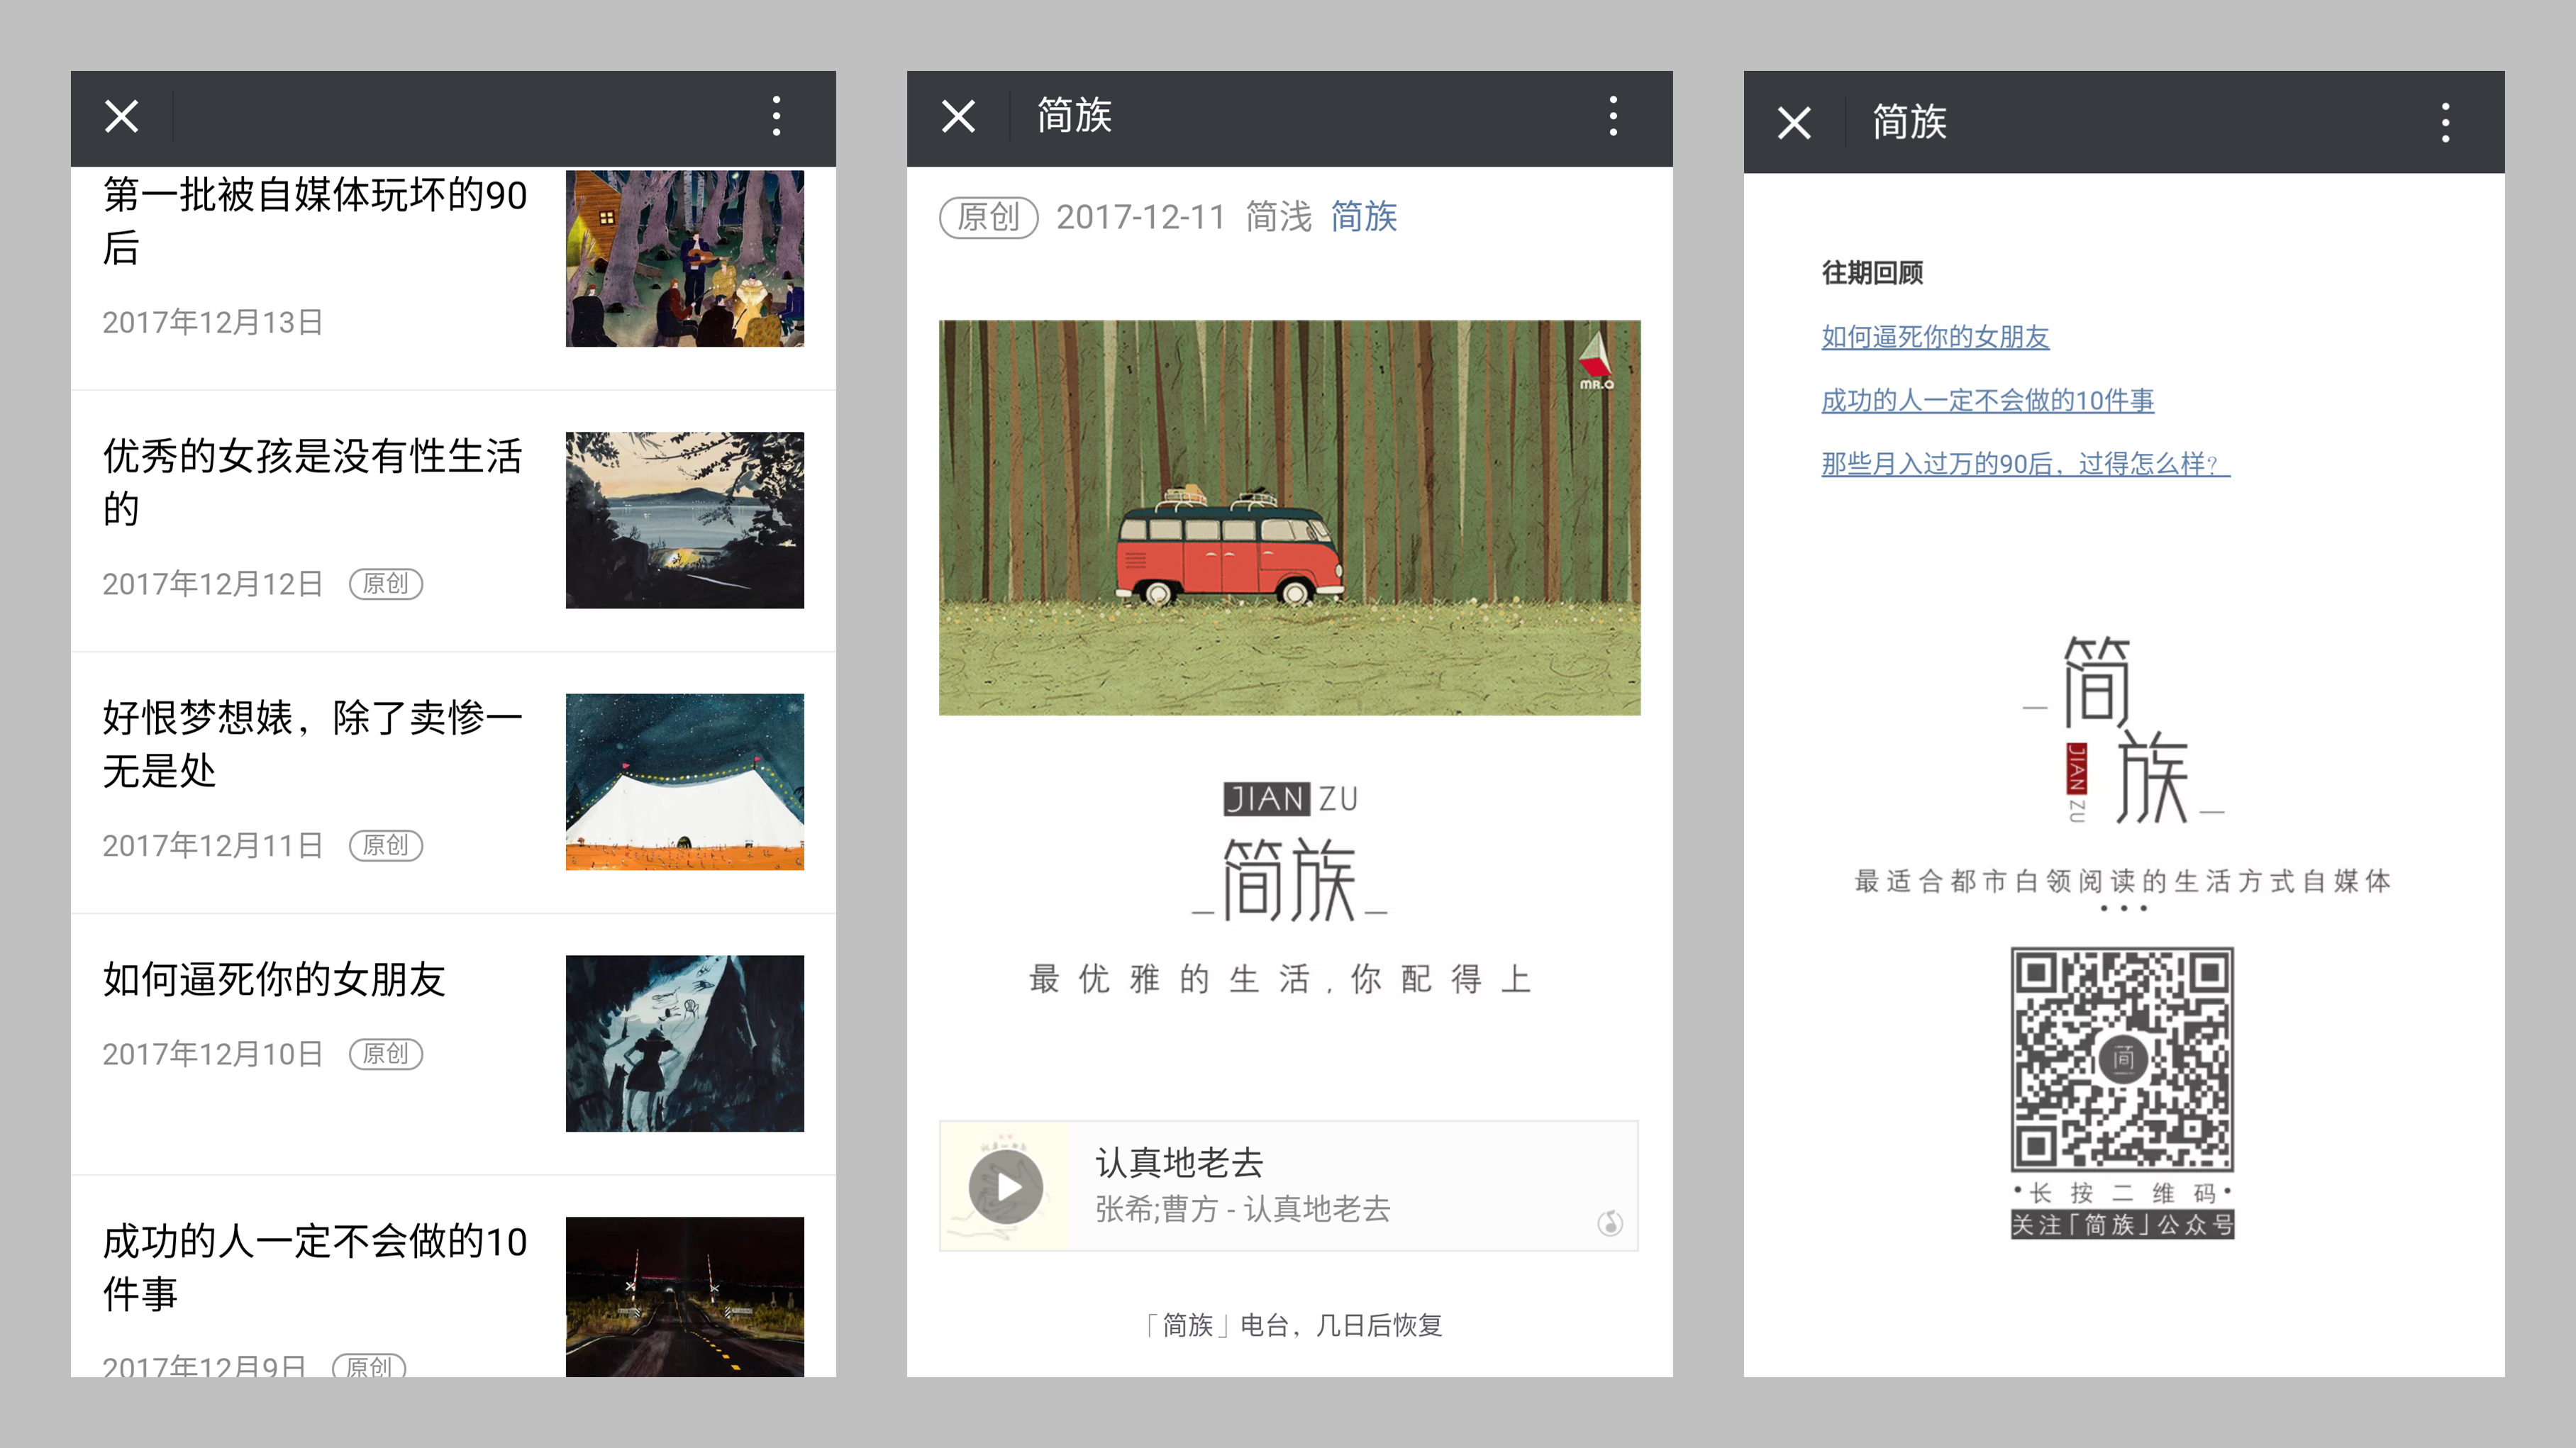The height and width of the screenshot is (1448, 2576).
Task: Tap the date 2017-12-11 in article header
Action: click(x=1141, y=217)
